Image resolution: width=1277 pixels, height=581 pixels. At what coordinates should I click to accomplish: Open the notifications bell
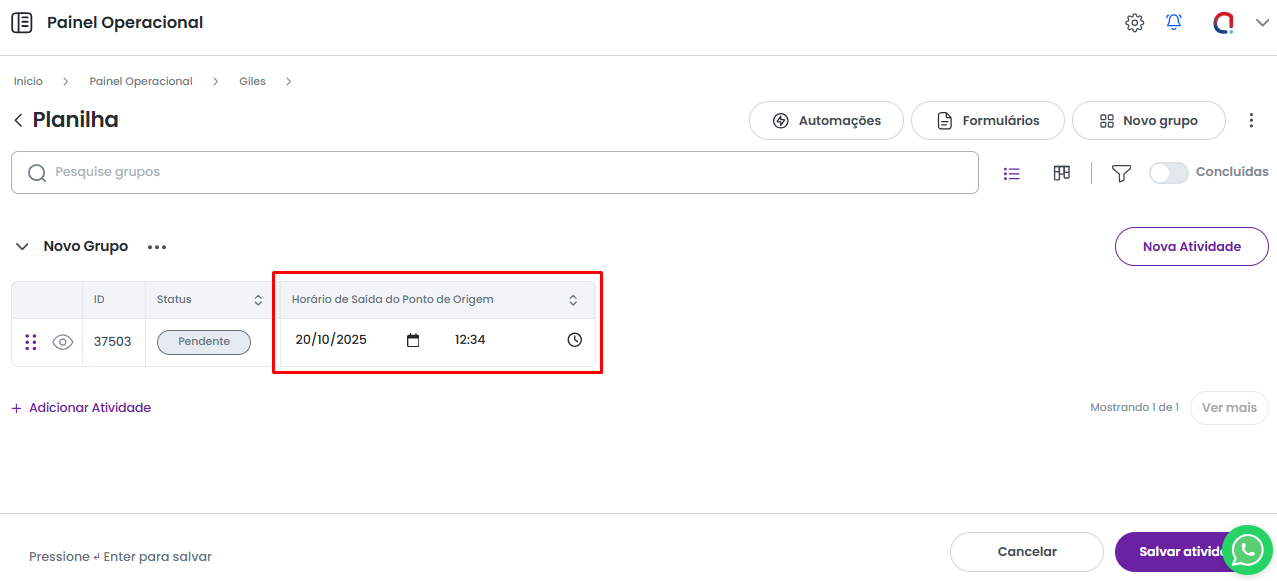point(1174,22)
